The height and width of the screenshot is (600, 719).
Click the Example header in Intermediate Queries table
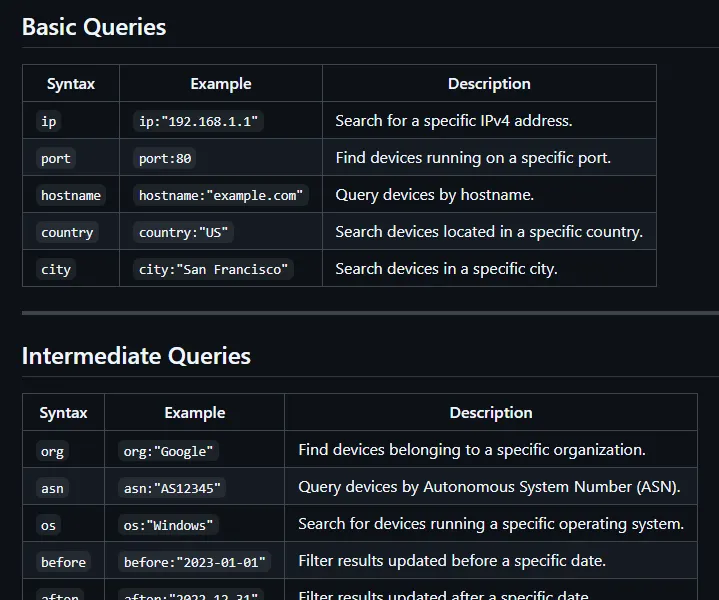(195, 413)
